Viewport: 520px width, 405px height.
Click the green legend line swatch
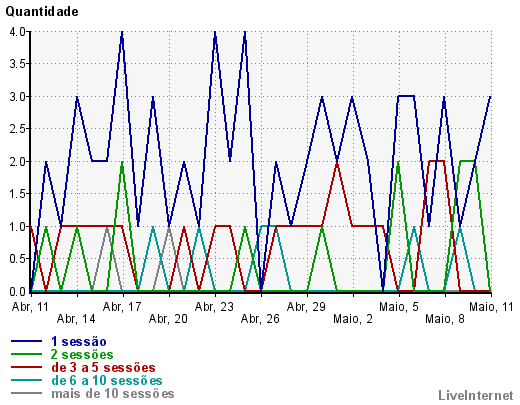[26, 354]
